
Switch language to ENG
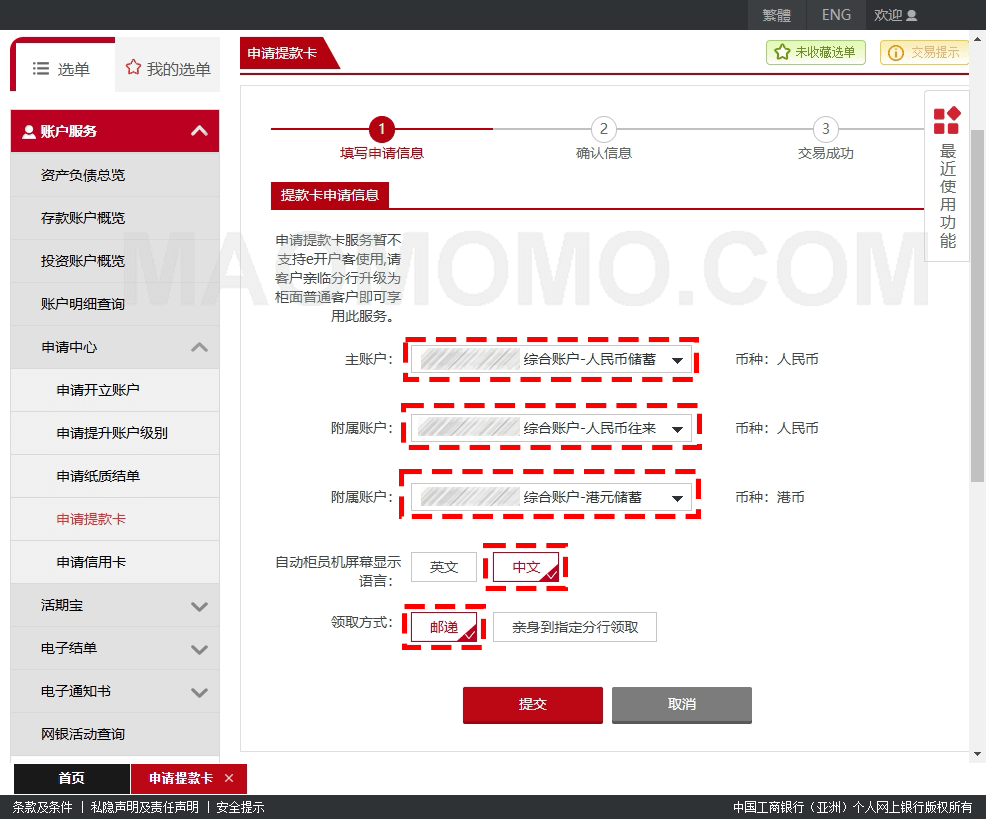(836, 15)
